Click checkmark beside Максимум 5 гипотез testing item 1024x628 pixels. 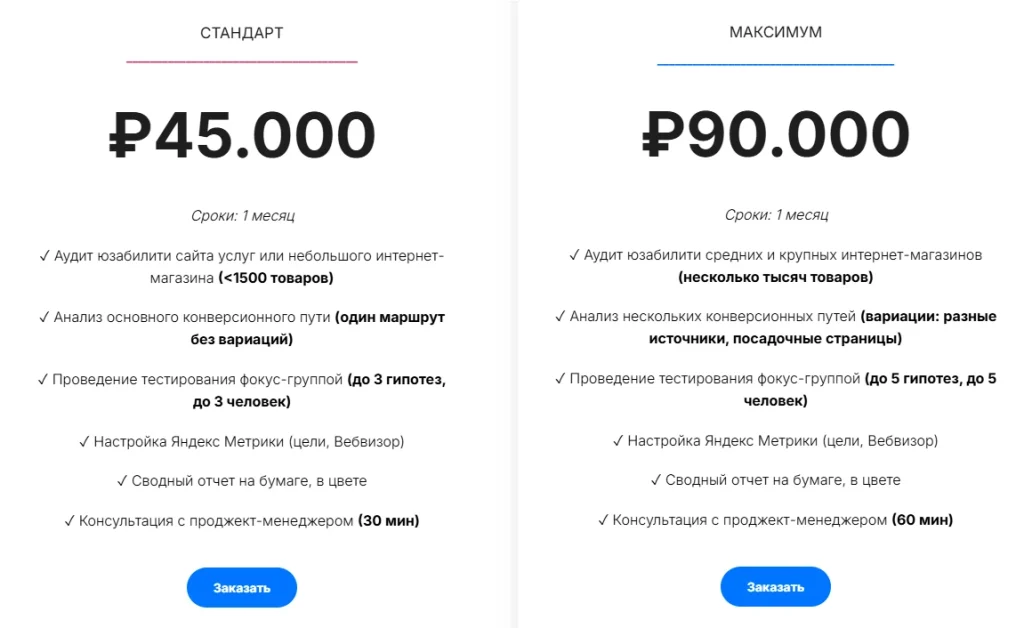tap(560, 379)
